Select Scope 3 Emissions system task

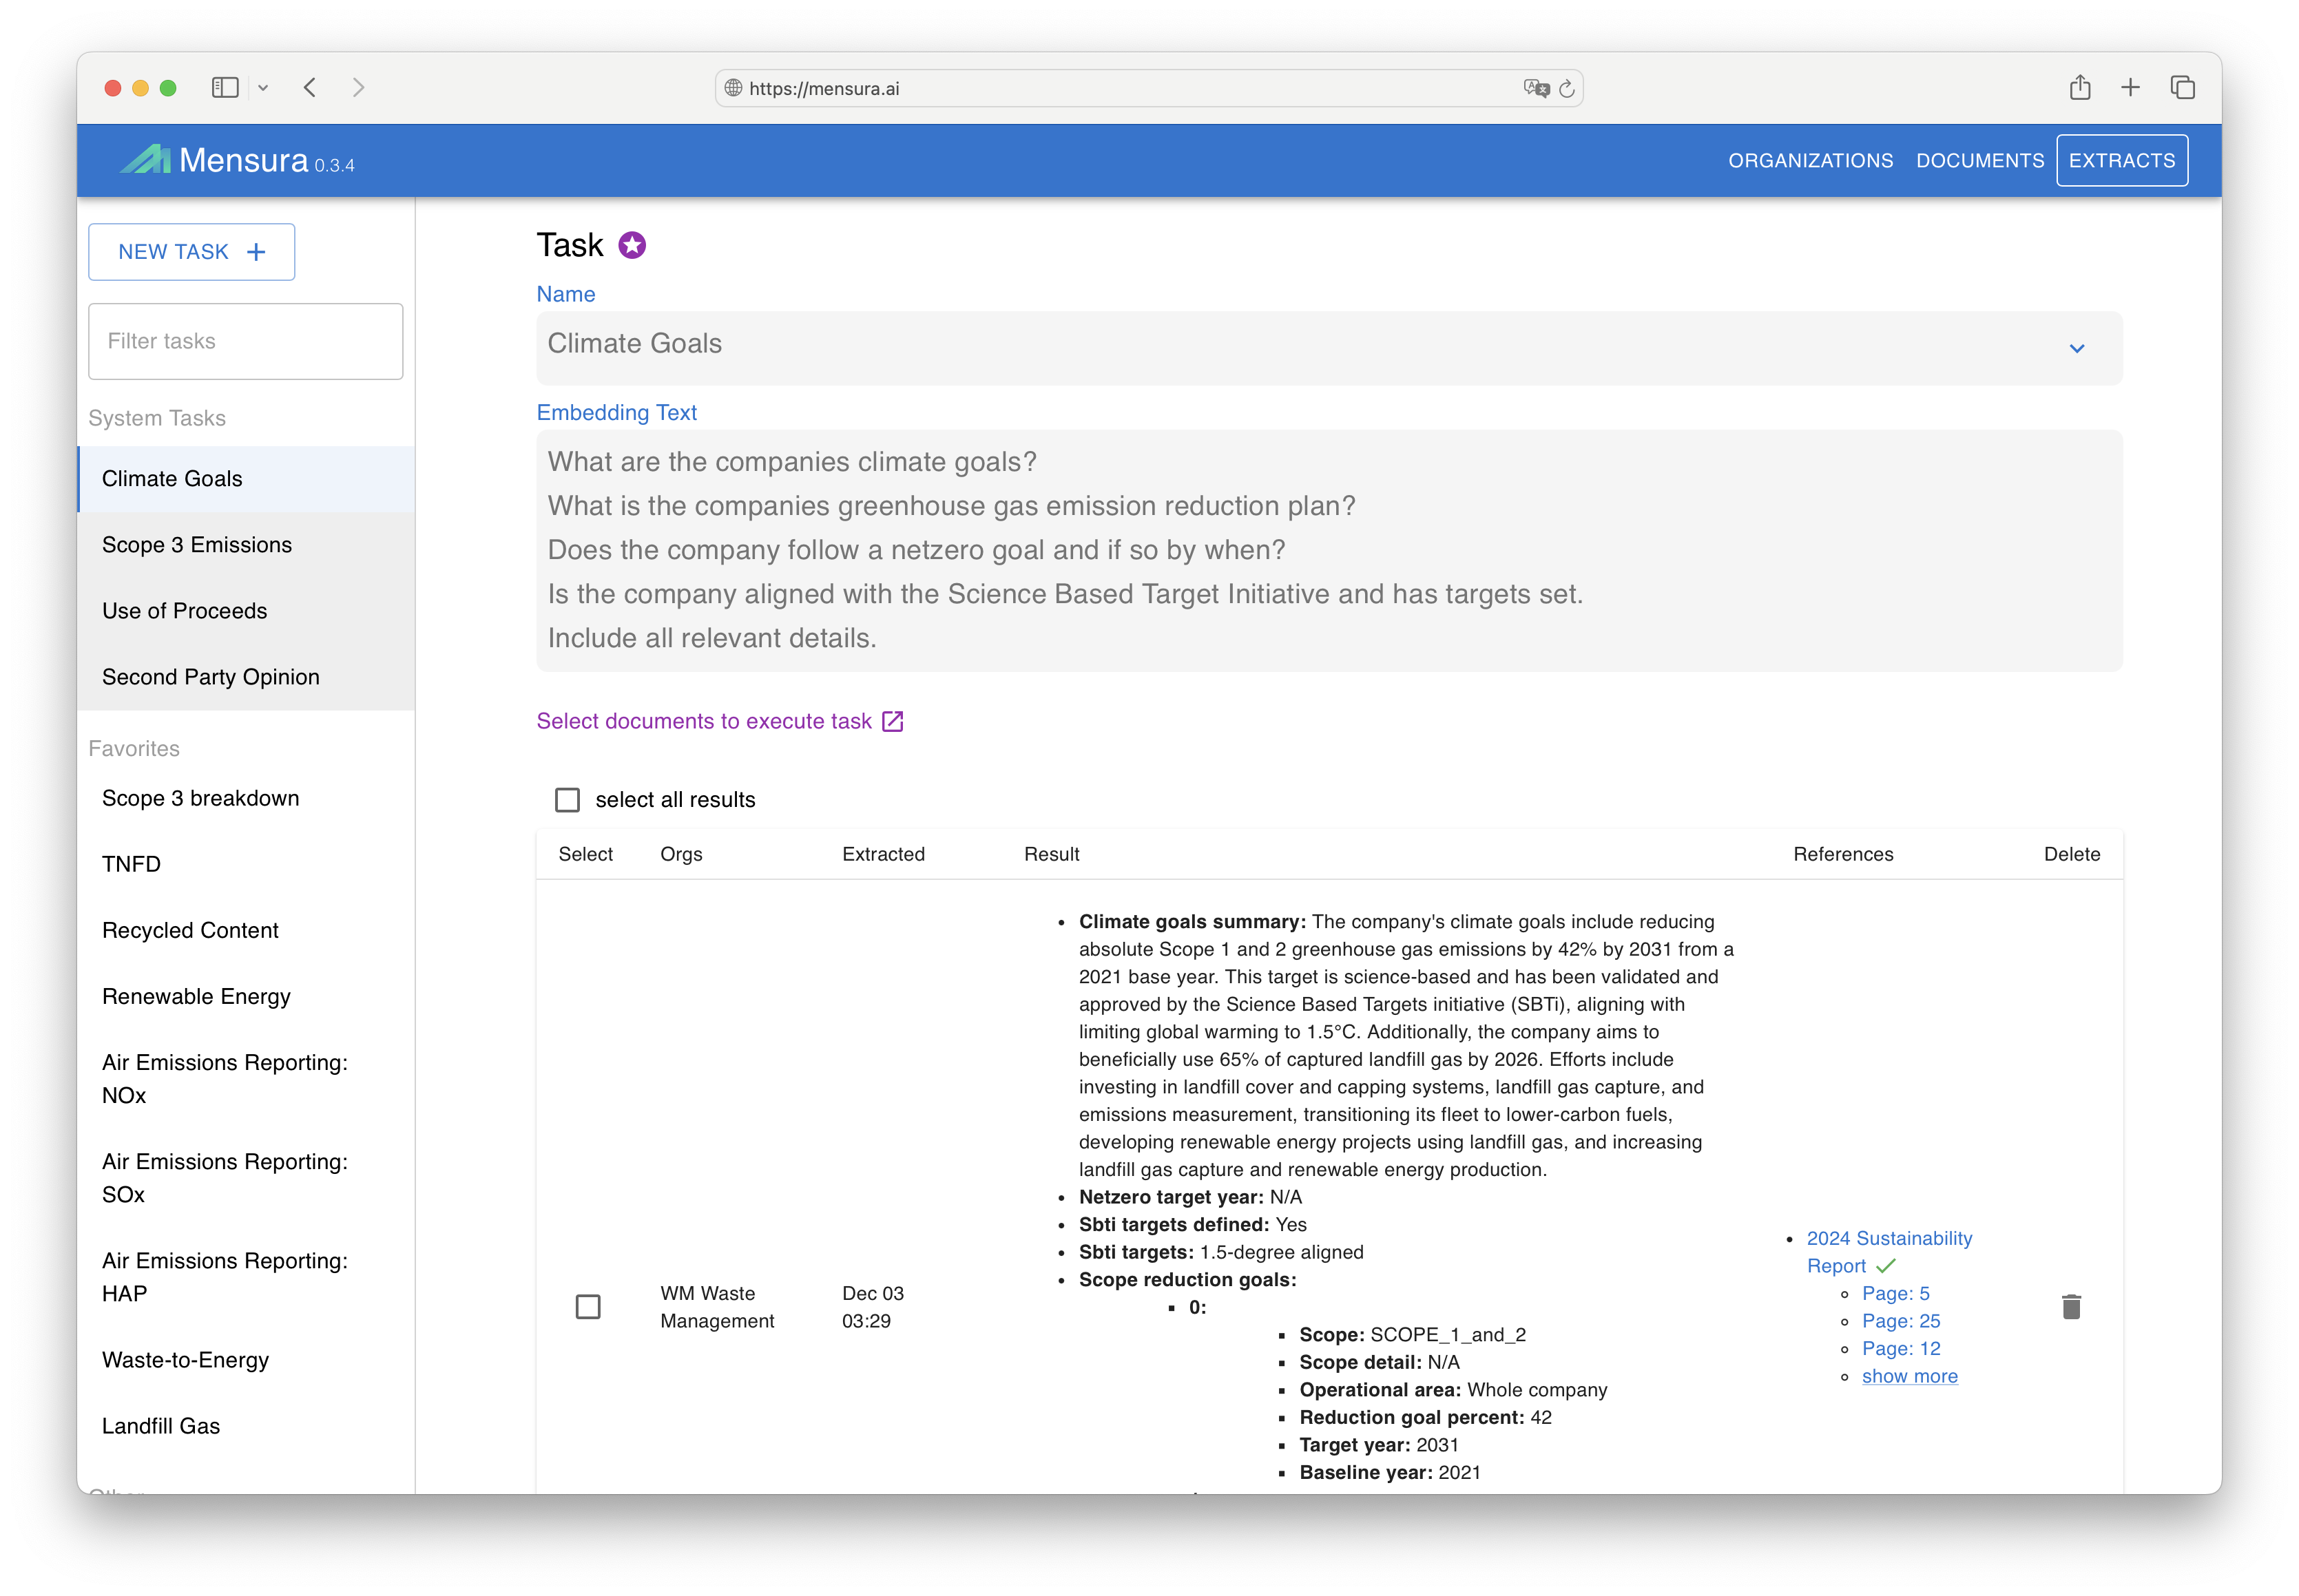[197, 545]
